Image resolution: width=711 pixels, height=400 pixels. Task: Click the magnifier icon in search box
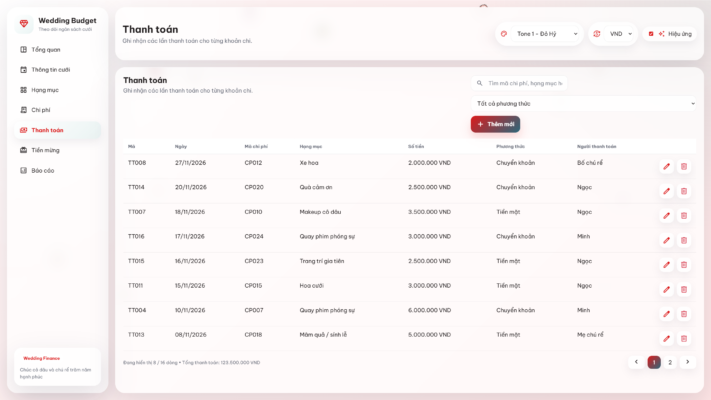click(479, 83)
